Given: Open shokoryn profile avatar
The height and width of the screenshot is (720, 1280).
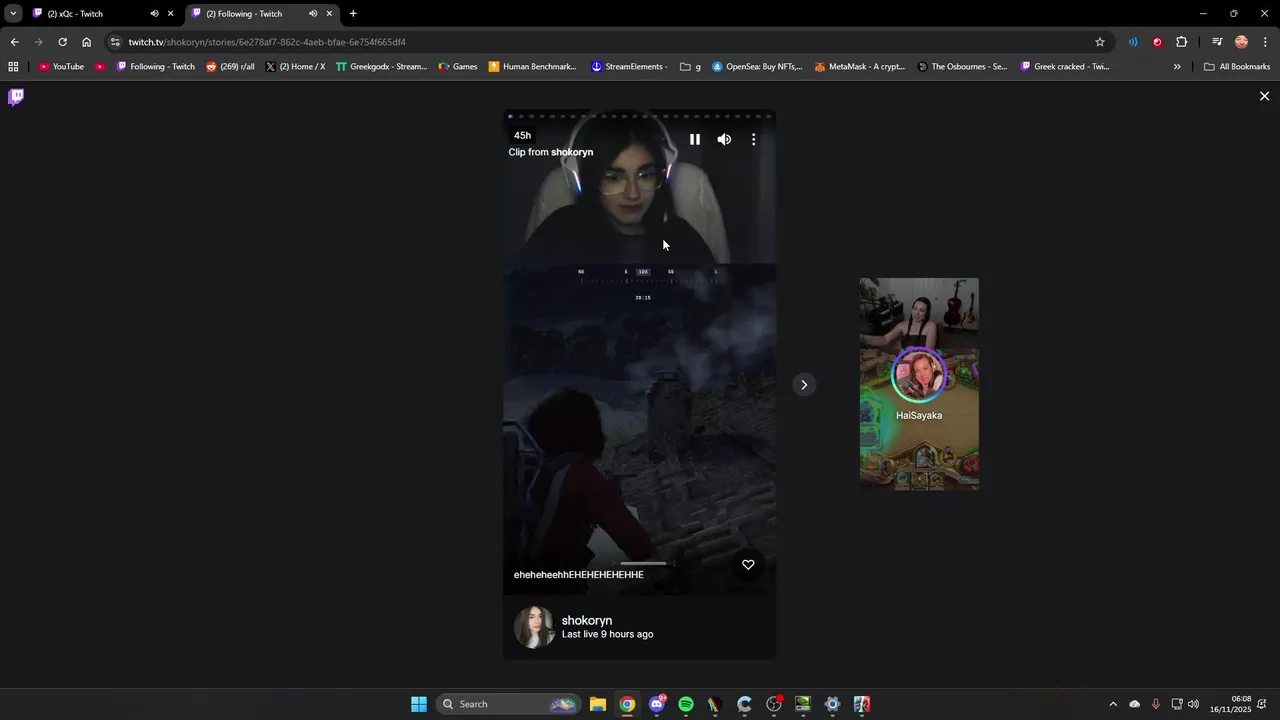Looking at the screenshot, I should (534, 627).
